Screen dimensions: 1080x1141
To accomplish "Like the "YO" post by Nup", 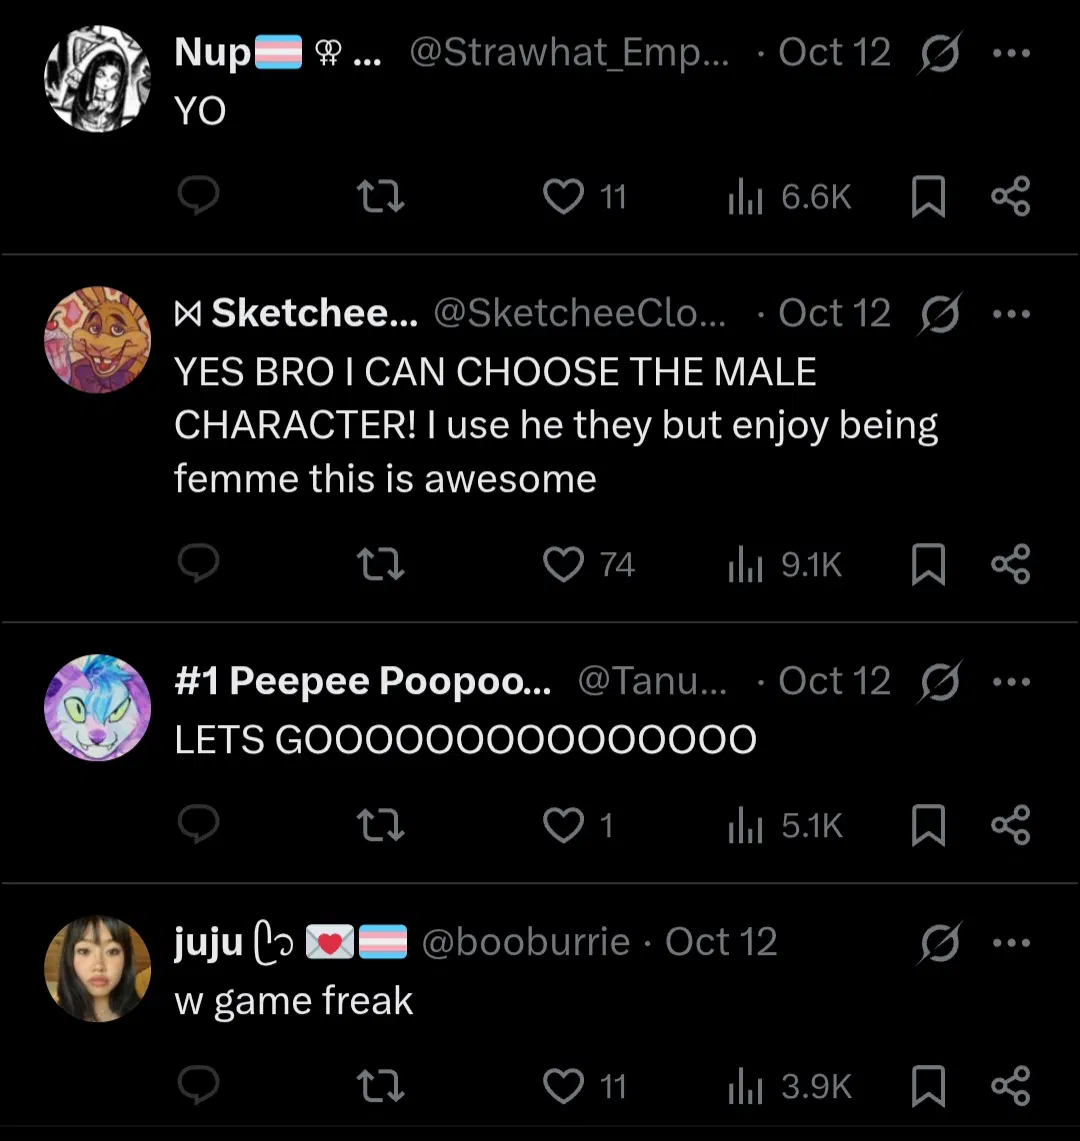I will point(564,197).
